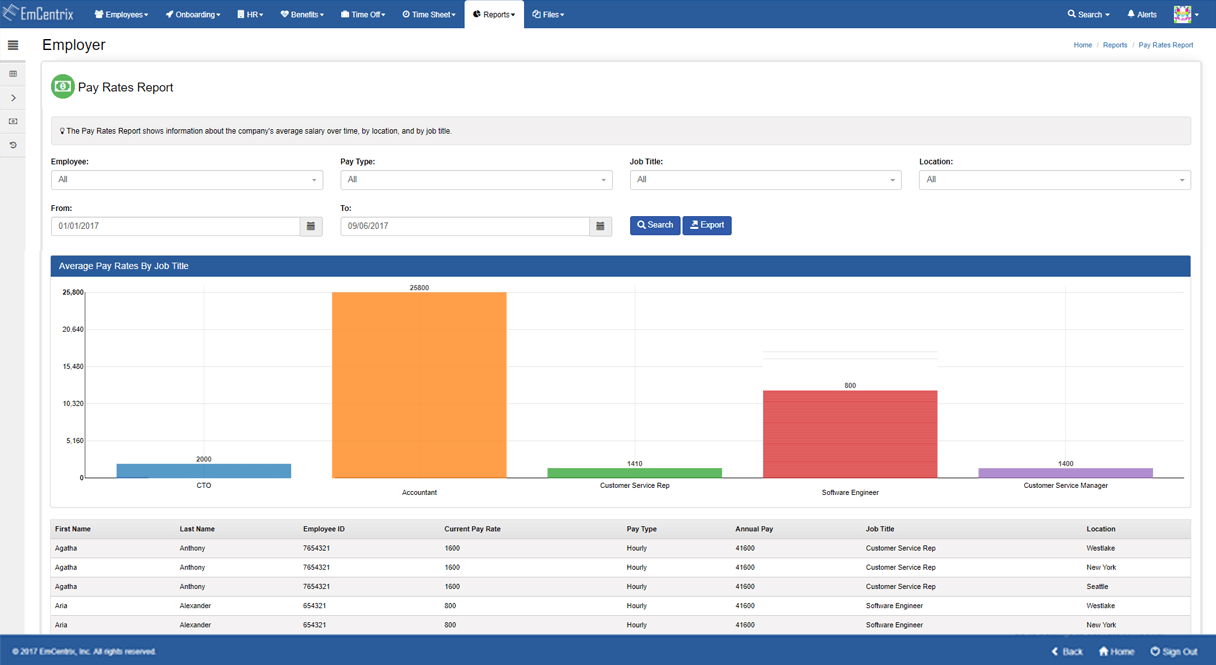The width and height of the screenshot is (1216, 665).
Task: Click the orange Accountant bar in the chart
Action: [419, 385]
